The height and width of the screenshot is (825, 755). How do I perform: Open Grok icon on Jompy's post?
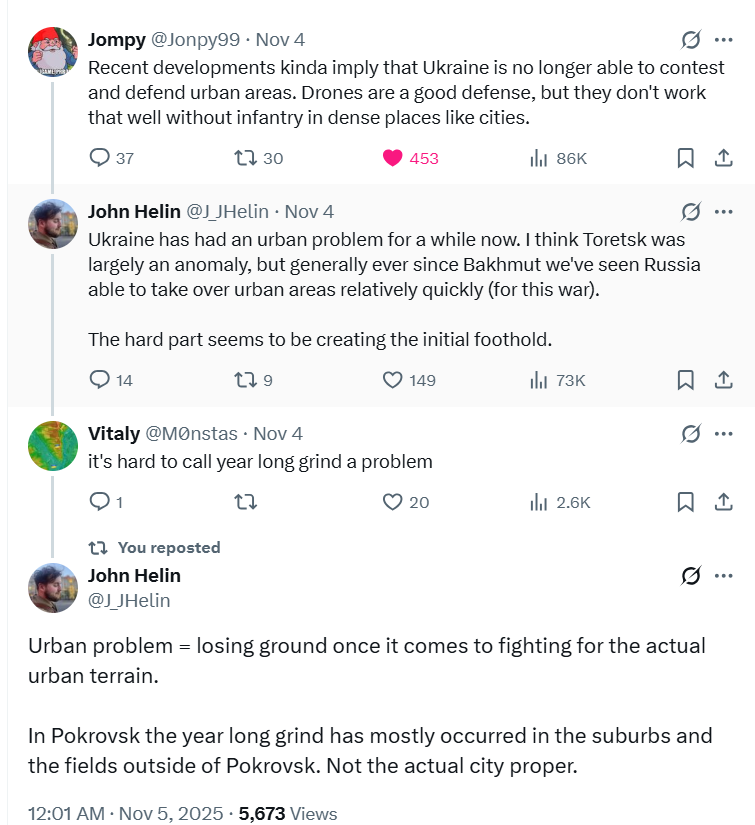coord(690,40)
